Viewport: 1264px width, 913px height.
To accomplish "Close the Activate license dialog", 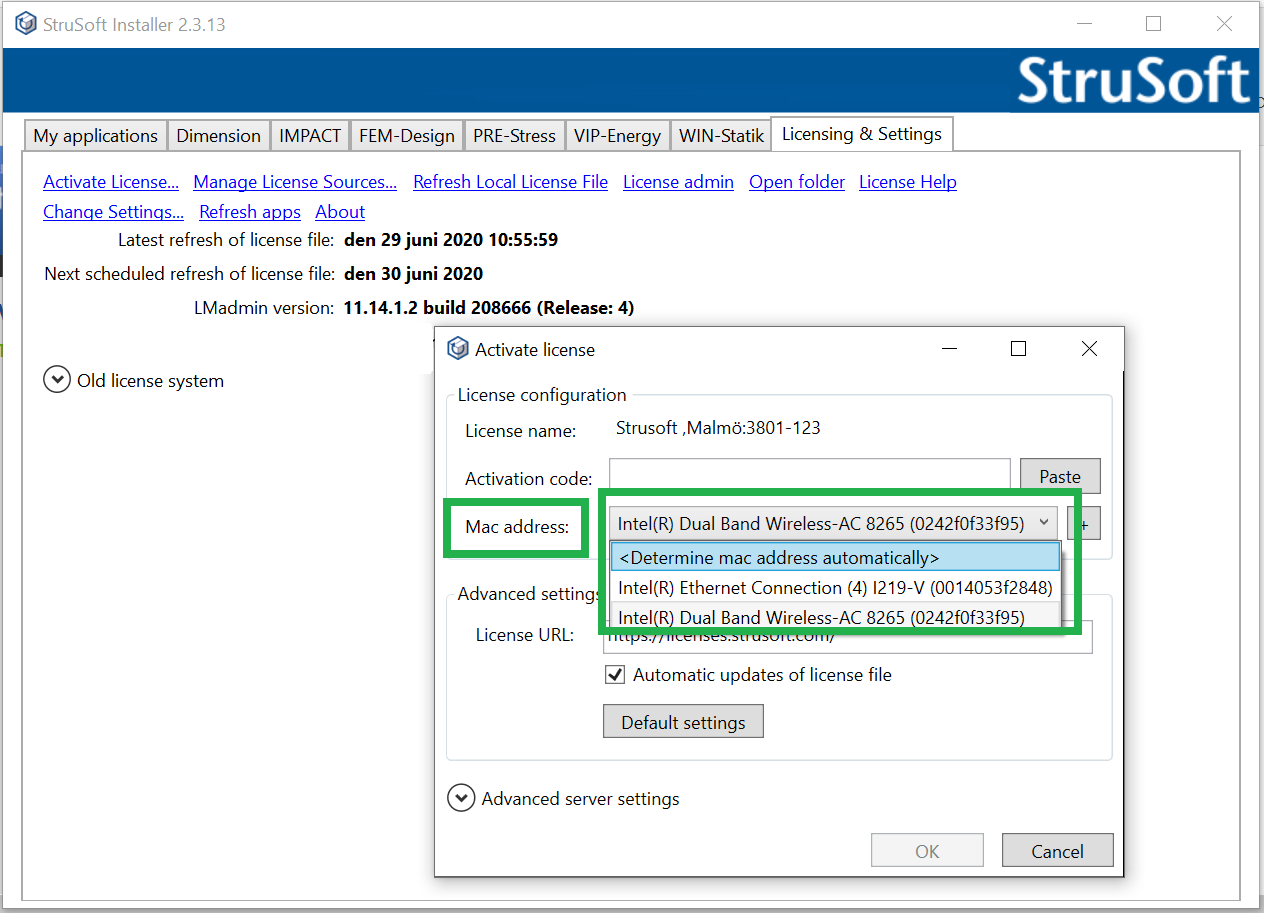I will pos(1089,349).
